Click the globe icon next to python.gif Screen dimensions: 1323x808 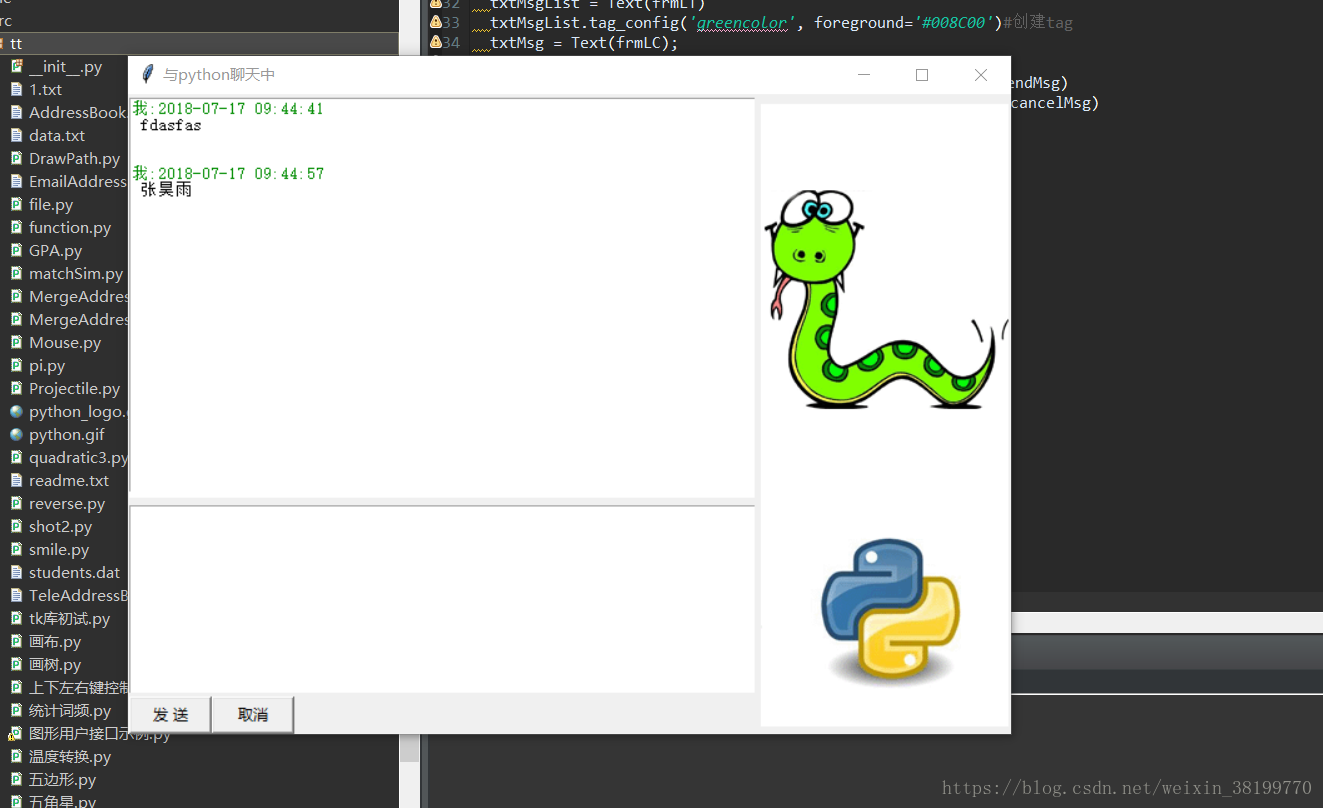coord(16,434)
